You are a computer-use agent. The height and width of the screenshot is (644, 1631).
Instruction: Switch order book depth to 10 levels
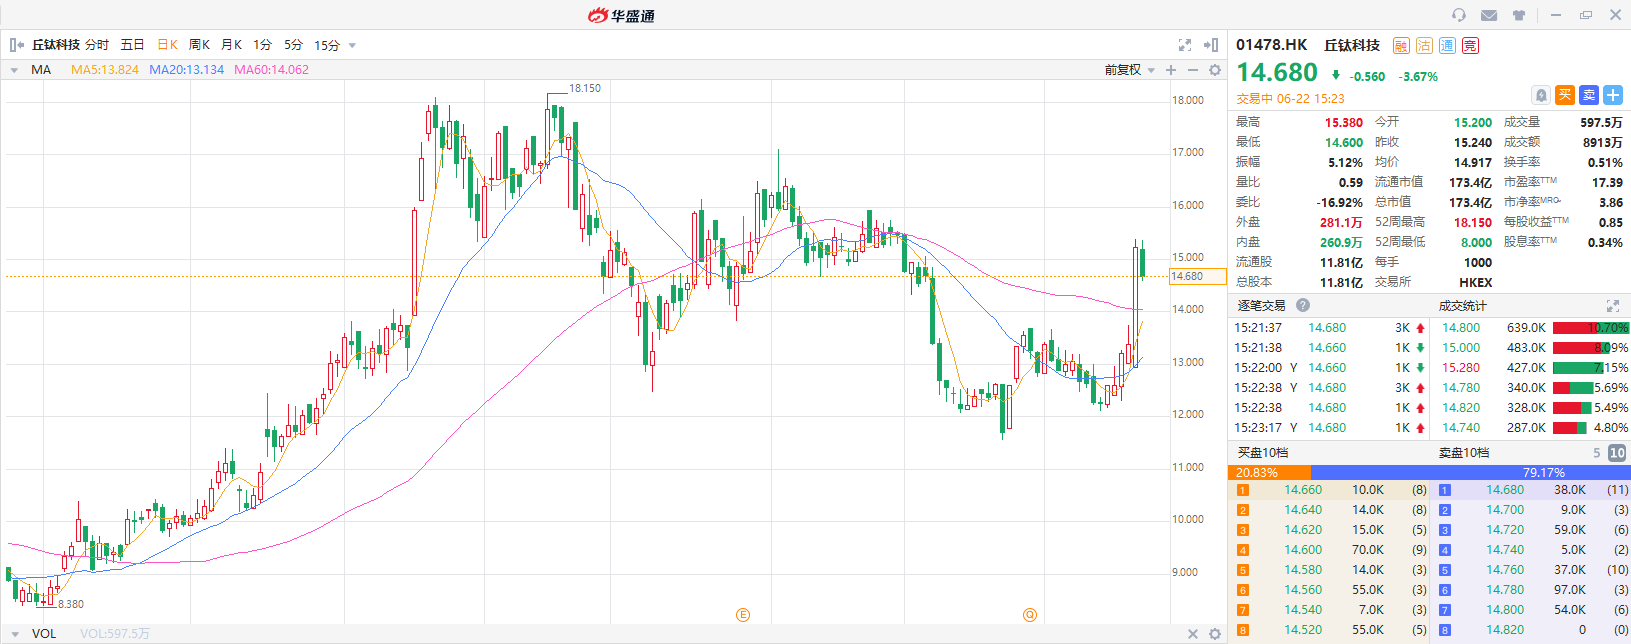point(1616,453)
